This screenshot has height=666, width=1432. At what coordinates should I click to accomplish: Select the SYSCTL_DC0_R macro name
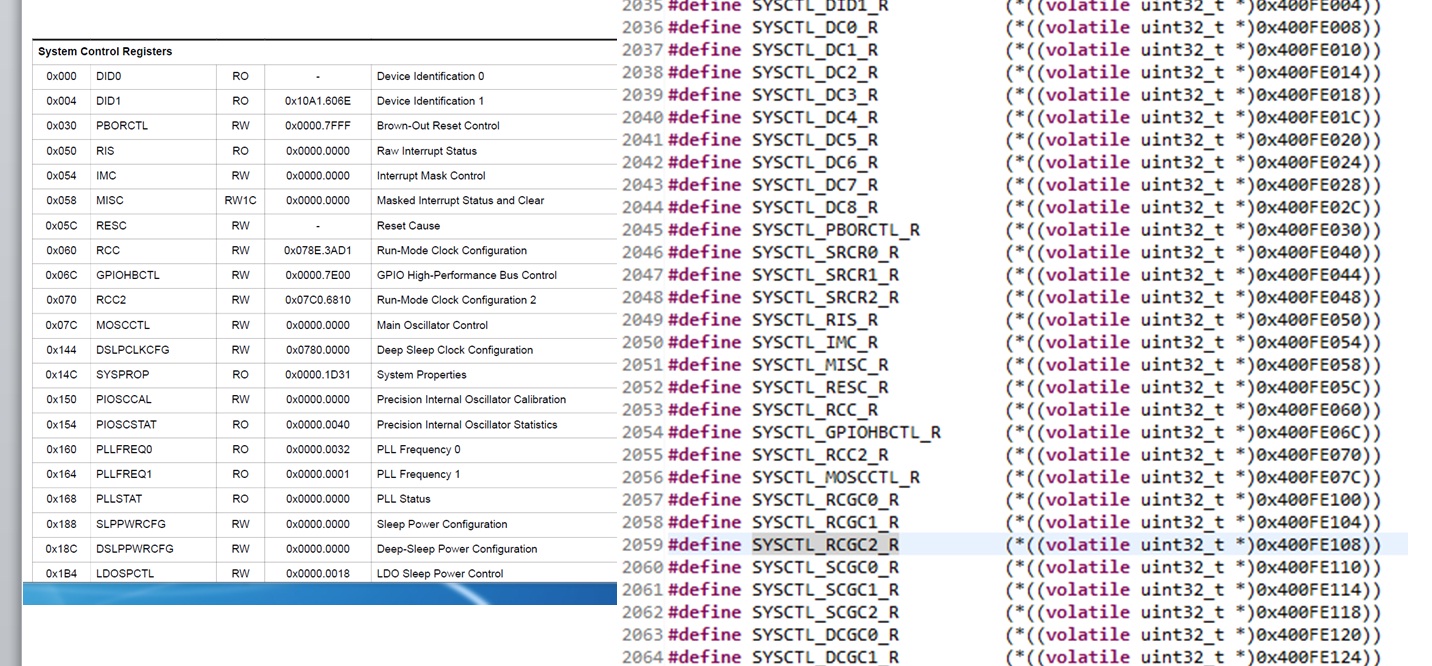pos(815,28)
